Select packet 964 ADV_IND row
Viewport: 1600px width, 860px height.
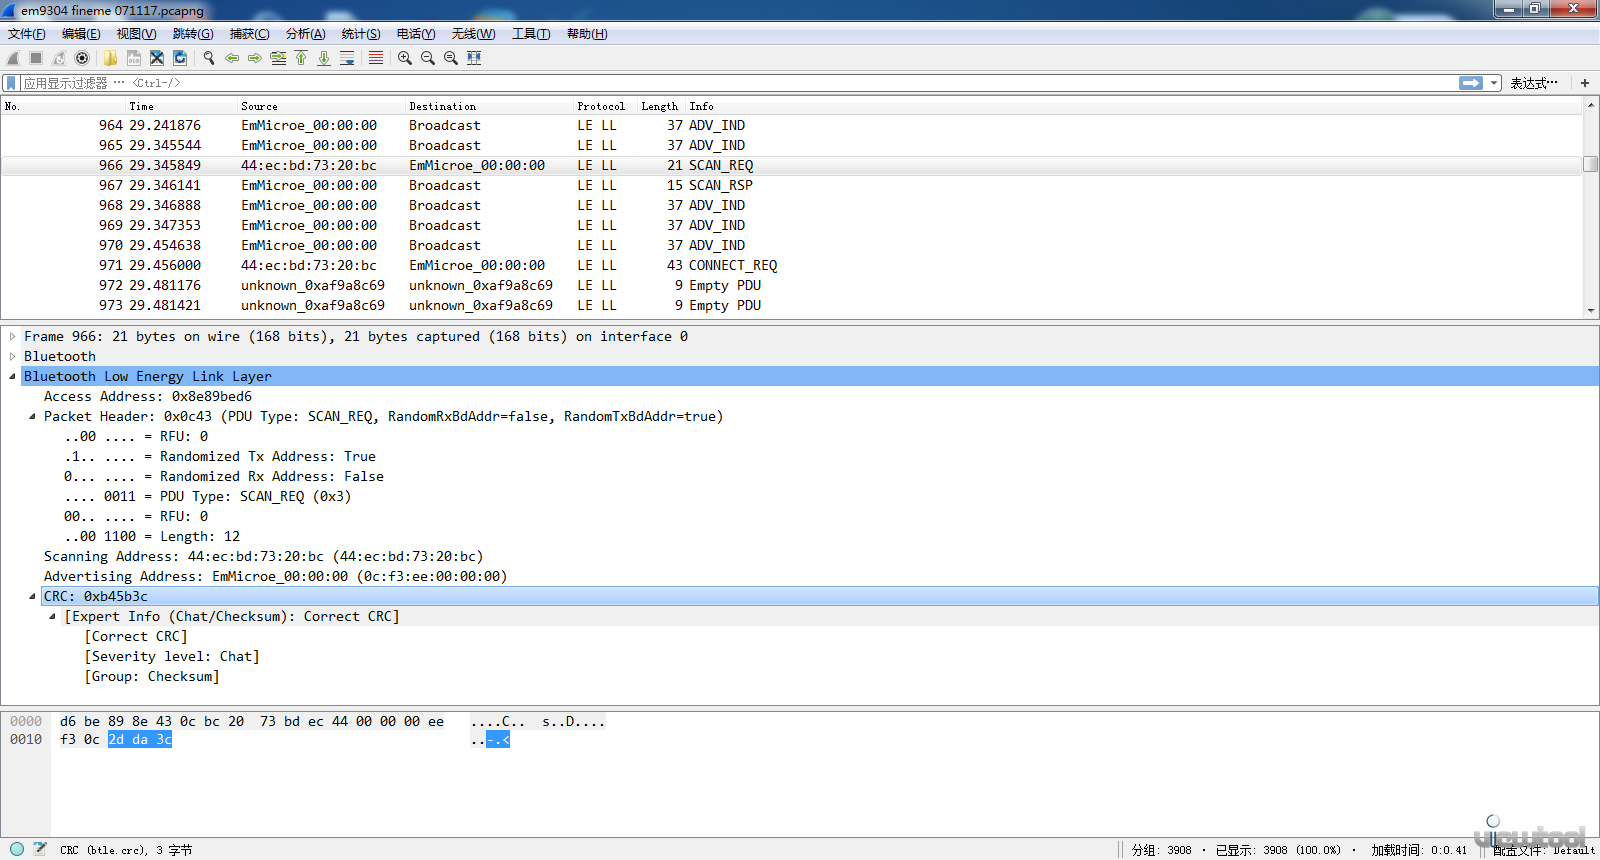(791, 125)
